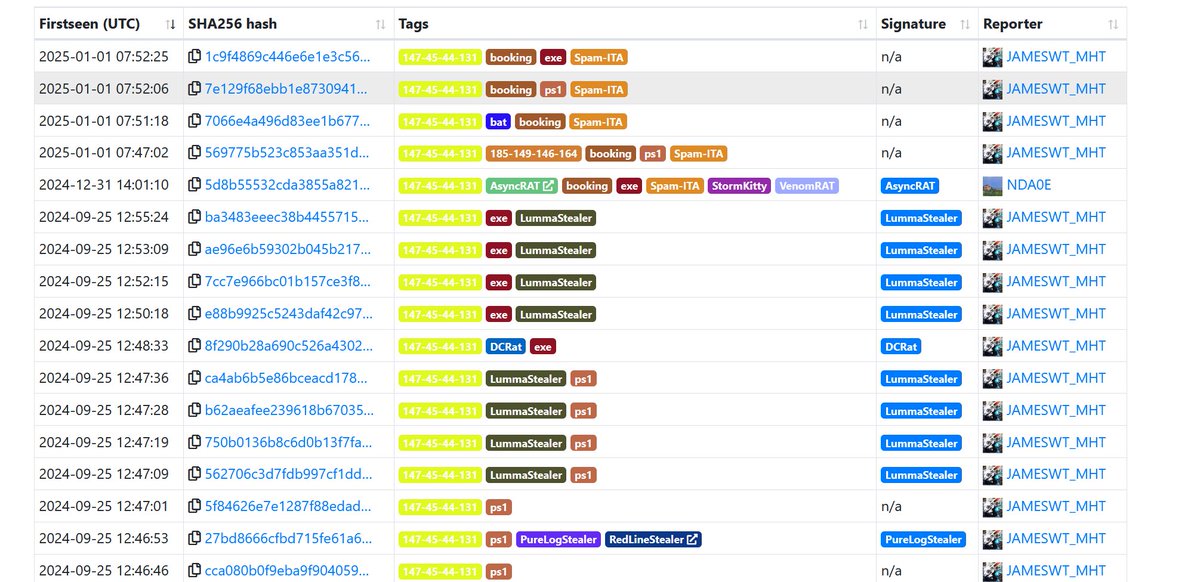Click the StormKitty tag
The height and width of the screenshot is (582, 1200).
coord(740,186)
